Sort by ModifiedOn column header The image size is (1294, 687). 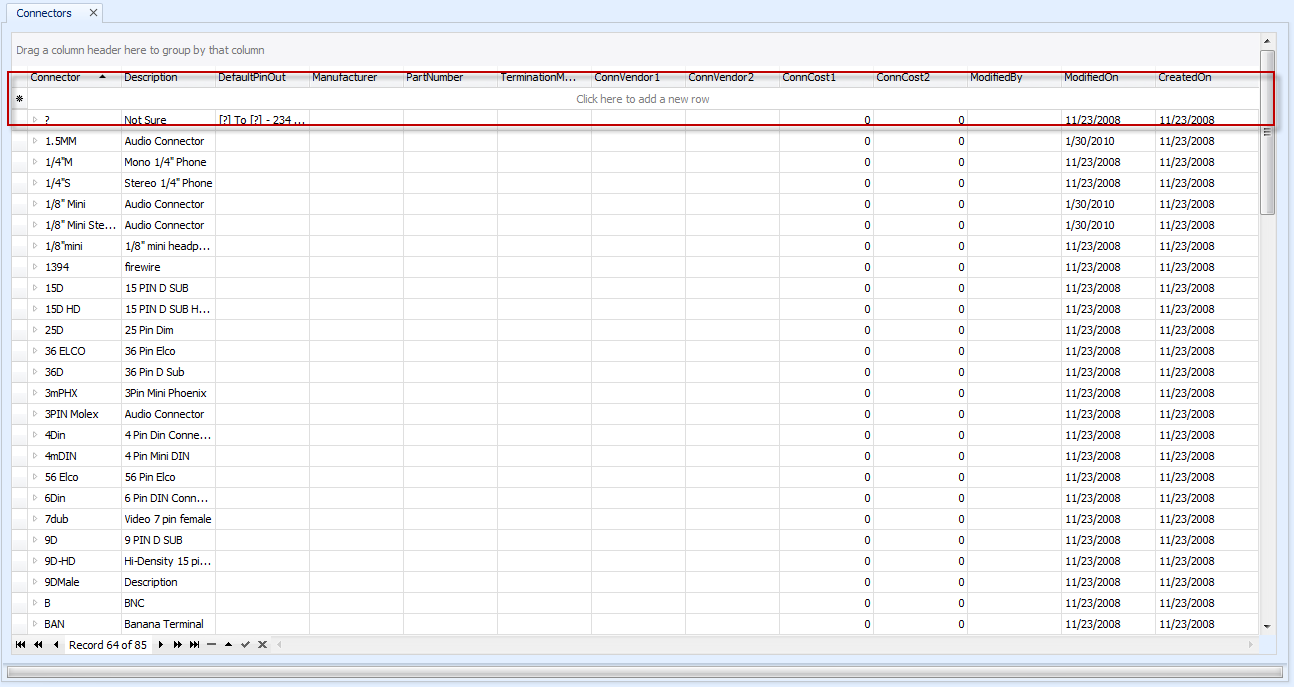(1108, 77)
